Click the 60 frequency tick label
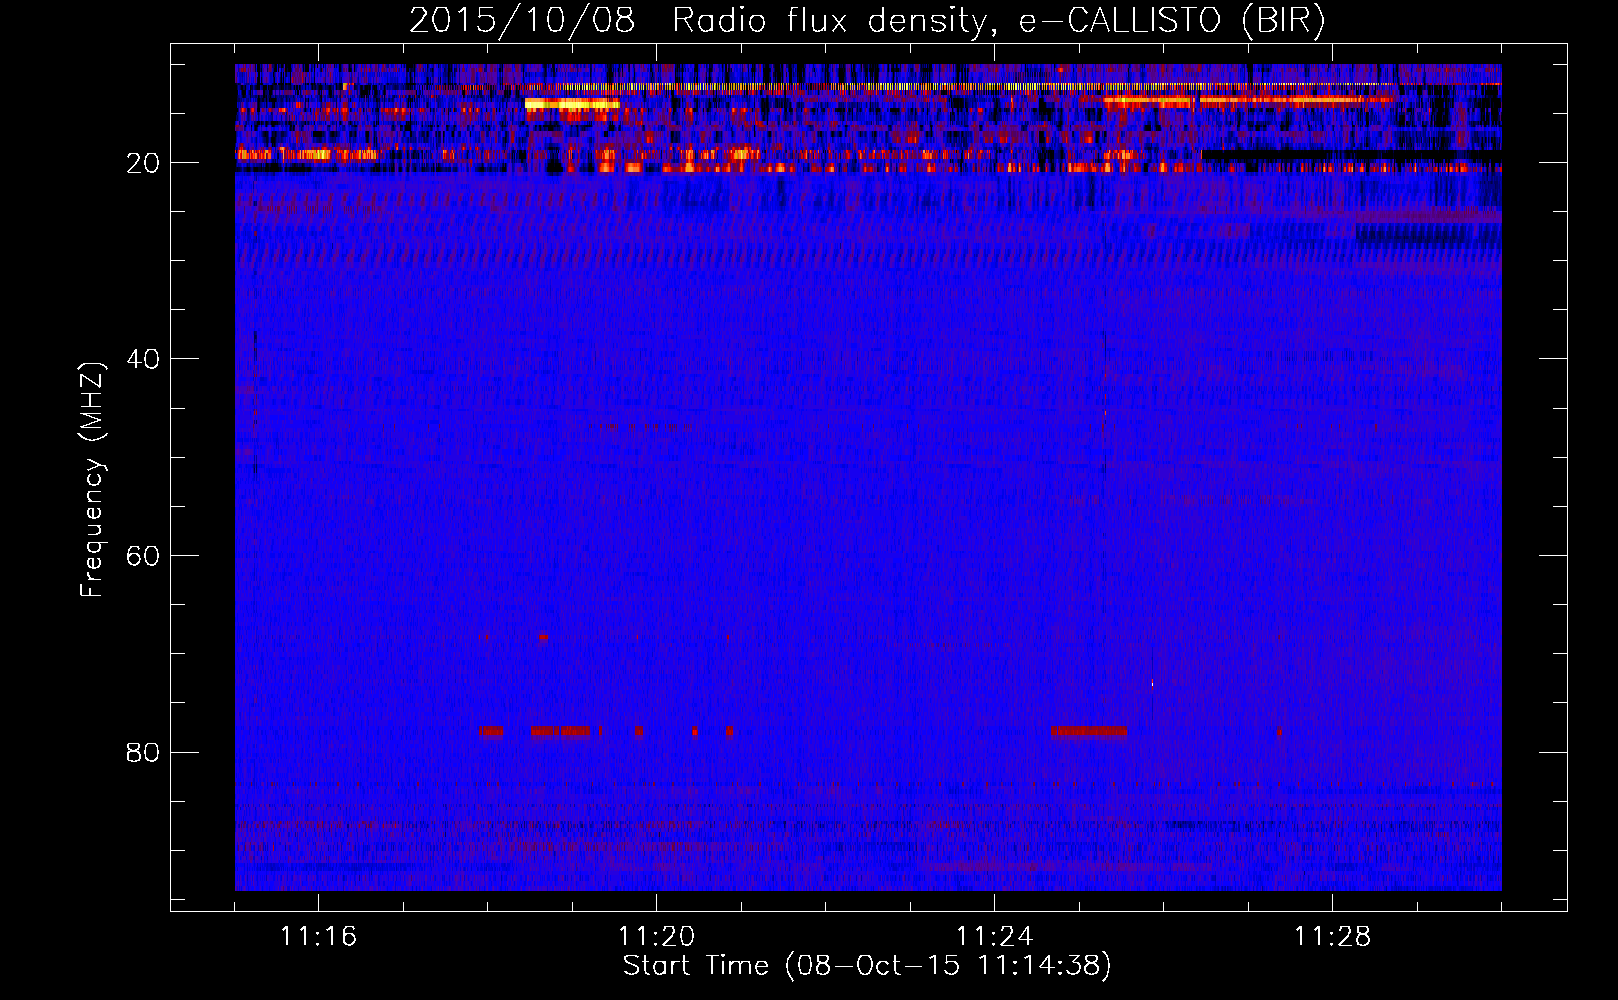 coord(144,556)
